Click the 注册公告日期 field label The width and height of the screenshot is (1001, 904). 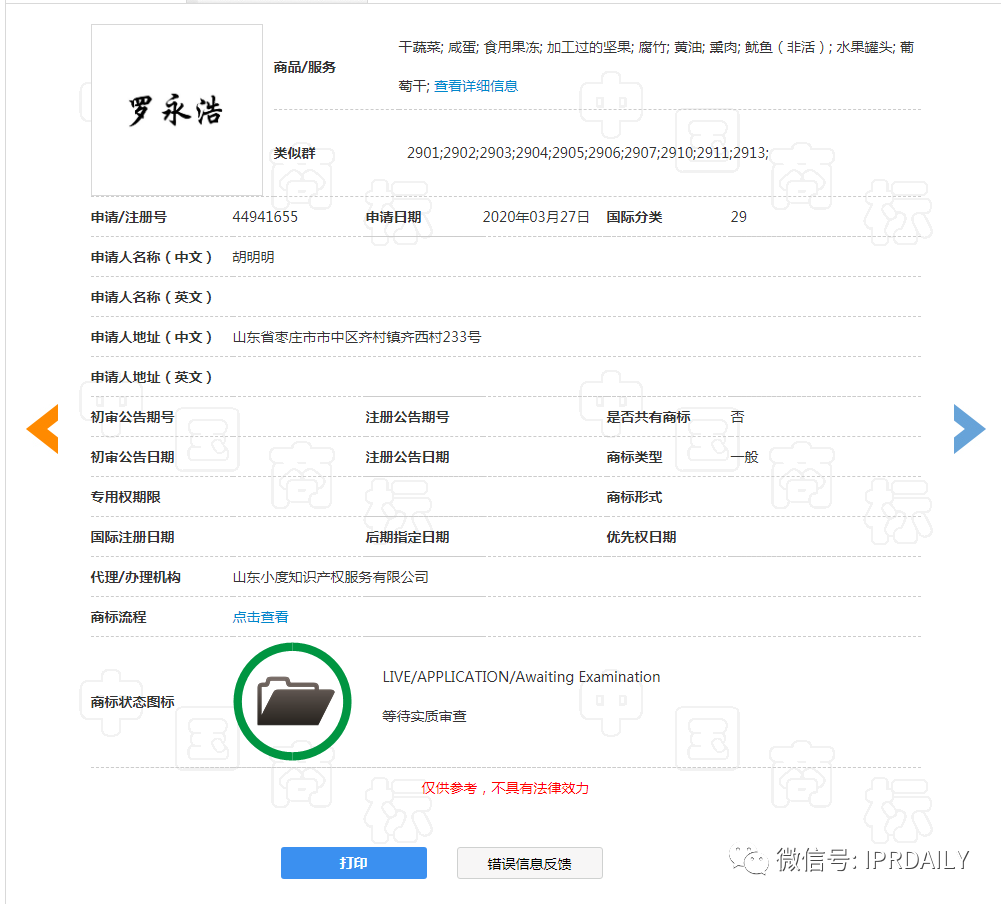[x=407, y=457]
